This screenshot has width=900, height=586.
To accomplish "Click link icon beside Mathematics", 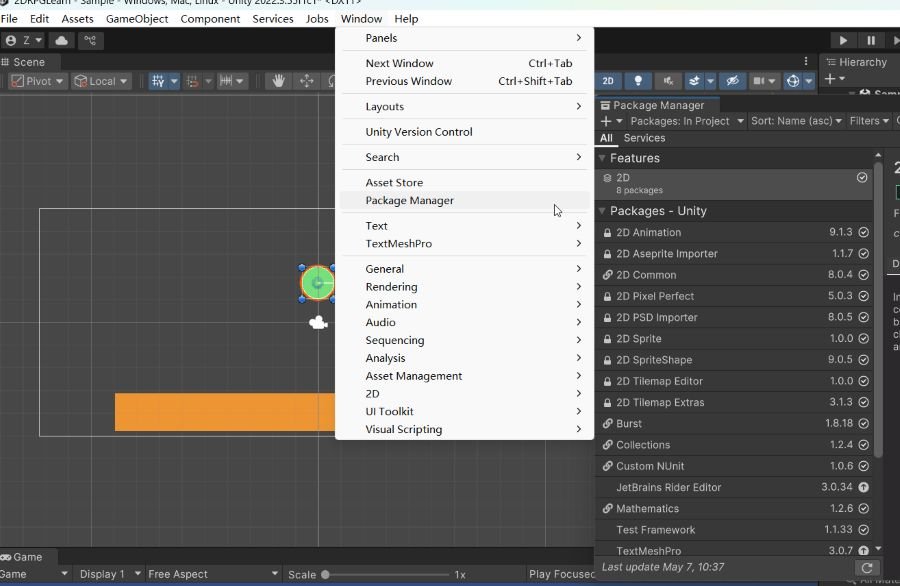I will click(x=607, y=509).
